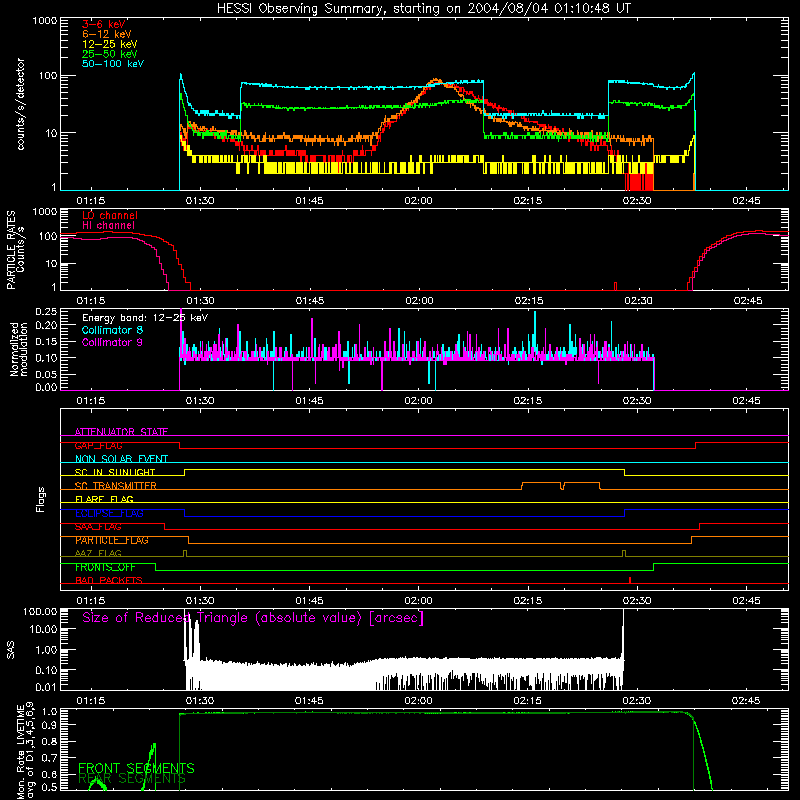800x800 pixels.
Task: Select the Collimator 8 legend label
Action: (x=112, y=330)
